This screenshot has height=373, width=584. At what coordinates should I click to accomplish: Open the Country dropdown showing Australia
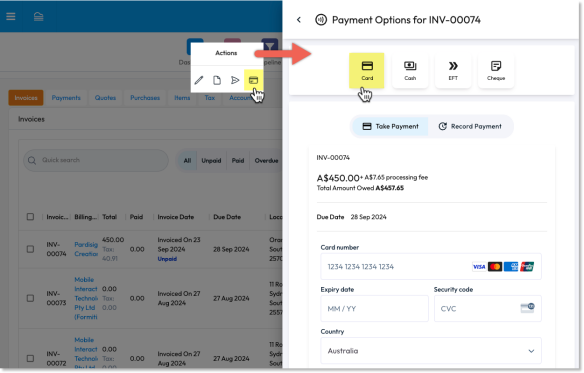click(431, 351)
